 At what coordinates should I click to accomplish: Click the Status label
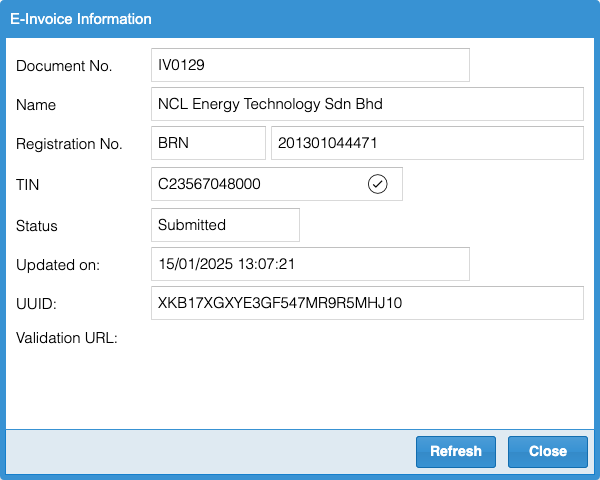coord(36,226)
